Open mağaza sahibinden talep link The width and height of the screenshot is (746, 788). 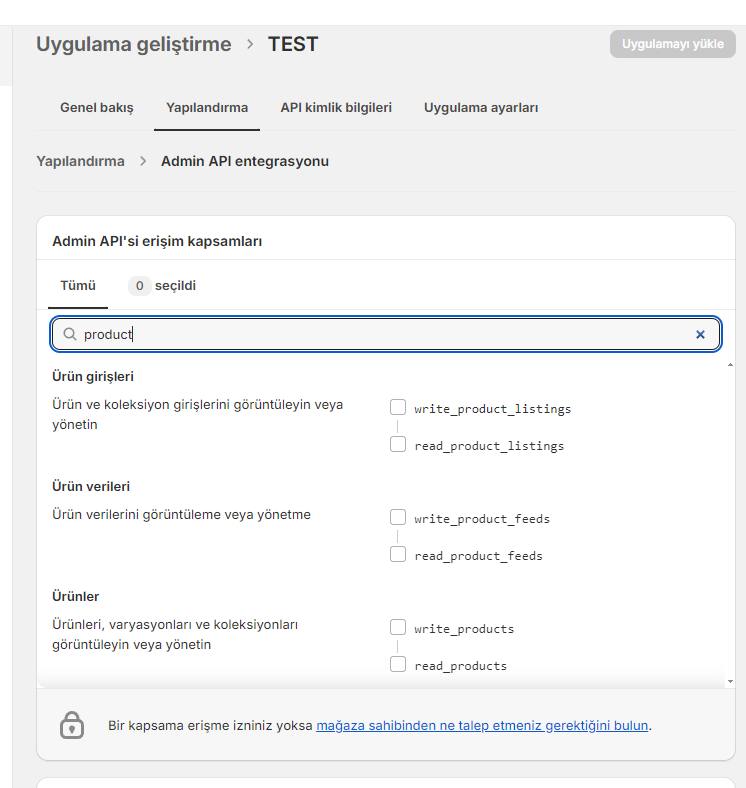coord(482,726)
